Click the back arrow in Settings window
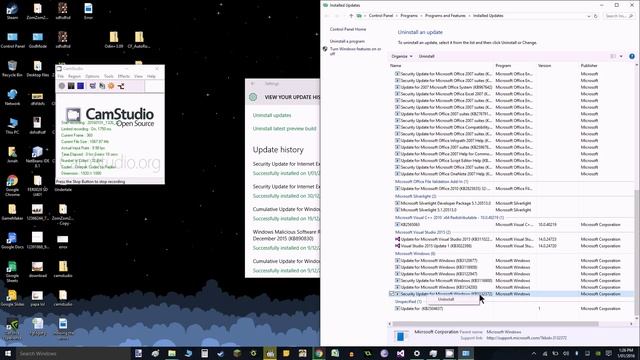The width and height of the screenshot is (640, 360). [252, 83]
